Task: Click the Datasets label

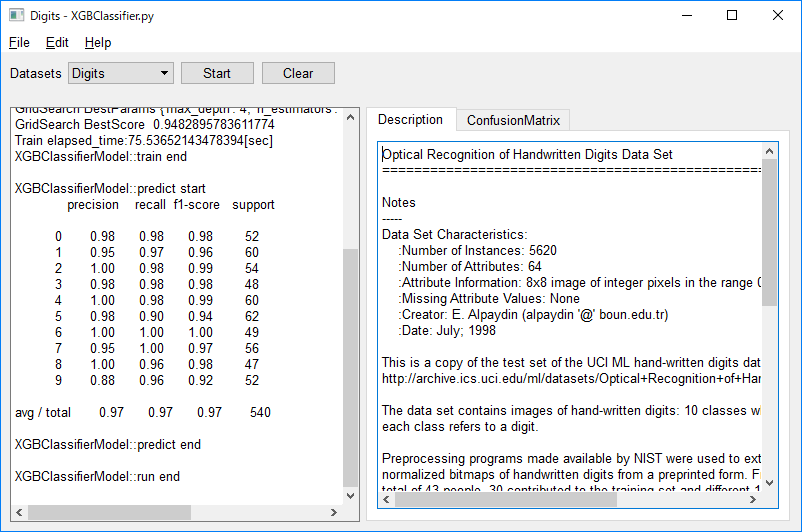Action: click(x=36, y=73)
